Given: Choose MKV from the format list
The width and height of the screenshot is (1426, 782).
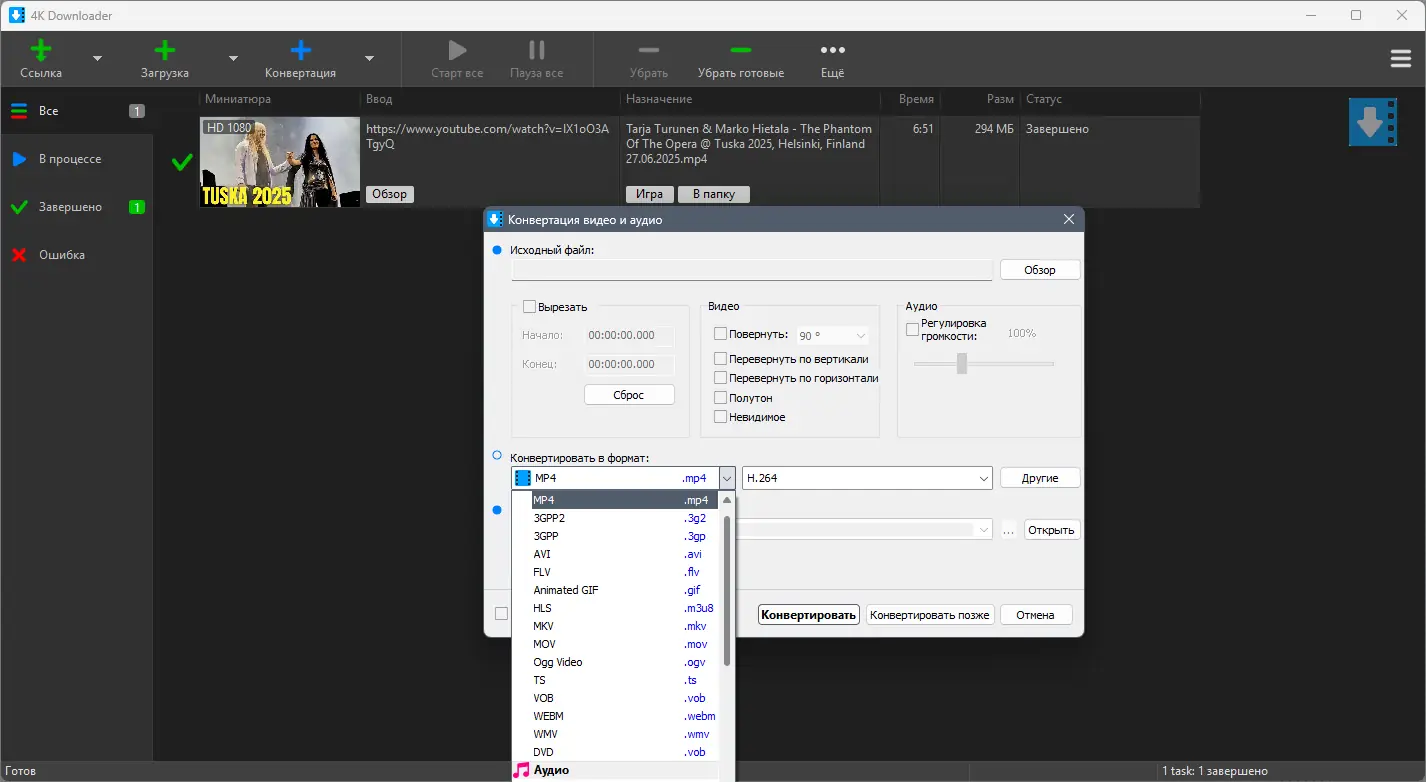Looking at the screenshot, I should [616, 626].
